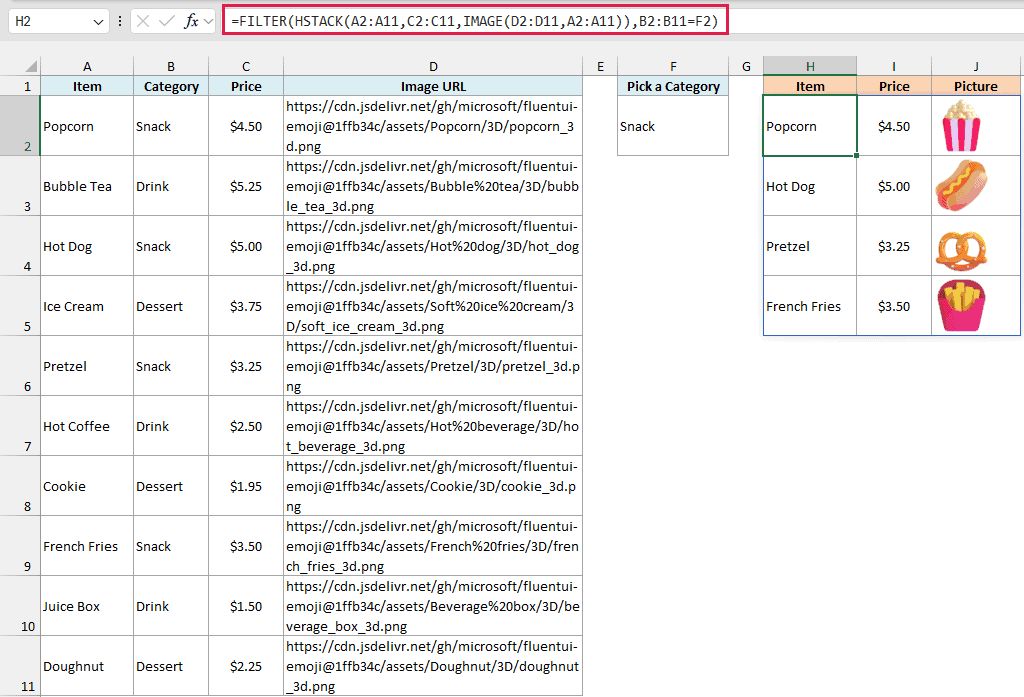
Task: Select the 'Bubble Tea' cell
Action: pyautogui.click(x=87, y=186)
